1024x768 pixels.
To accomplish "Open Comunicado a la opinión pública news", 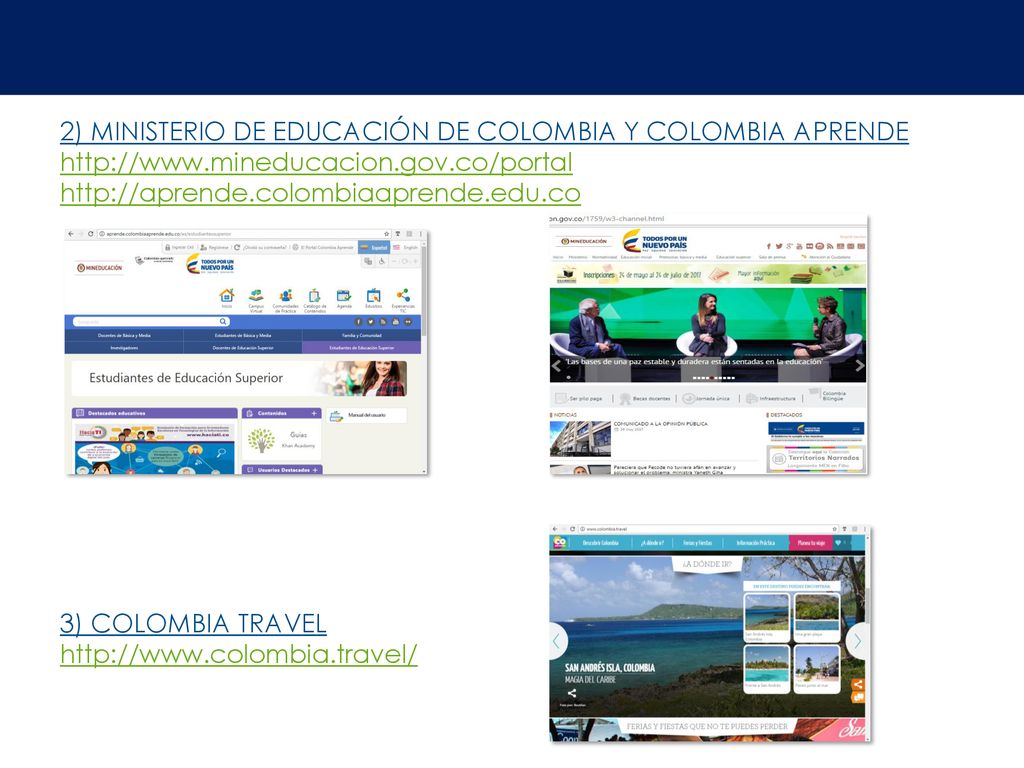I will point(660,424).
